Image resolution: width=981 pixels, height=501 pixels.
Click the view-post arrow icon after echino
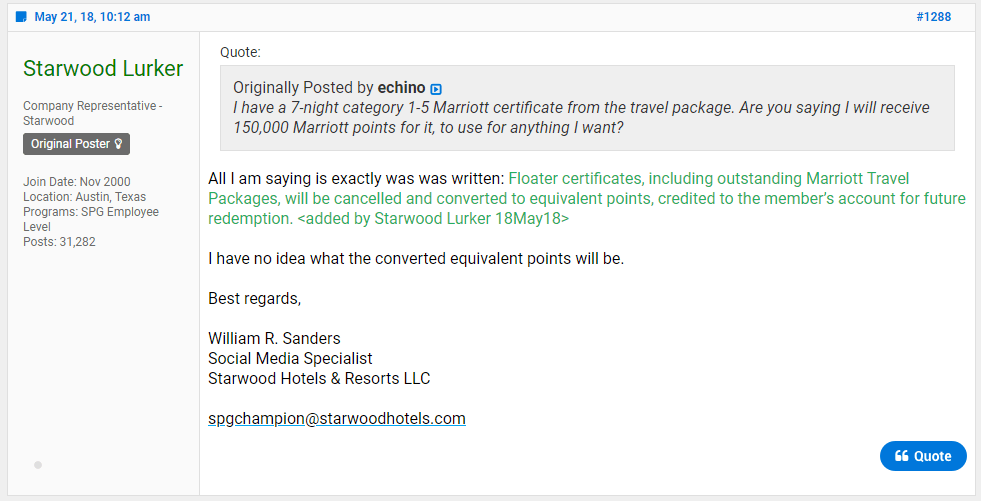[436, 89]
